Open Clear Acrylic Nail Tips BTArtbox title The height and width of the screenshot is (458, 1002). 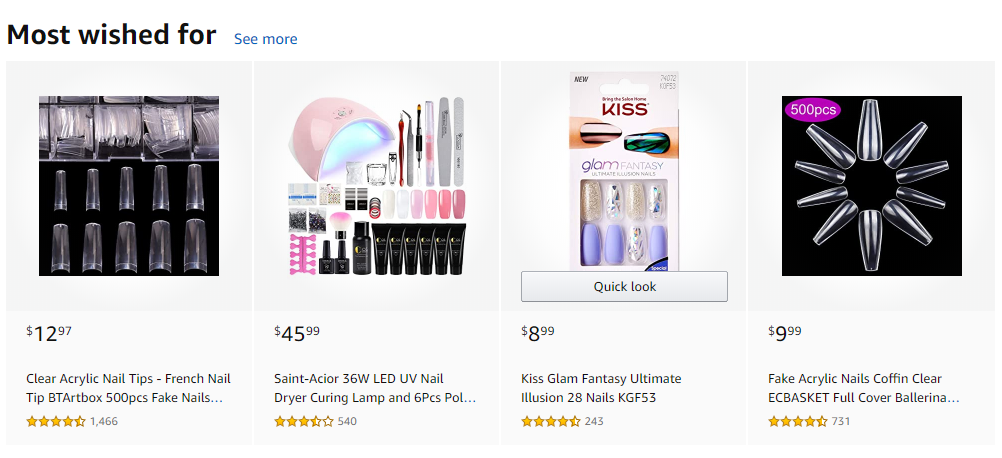[128, 388]
